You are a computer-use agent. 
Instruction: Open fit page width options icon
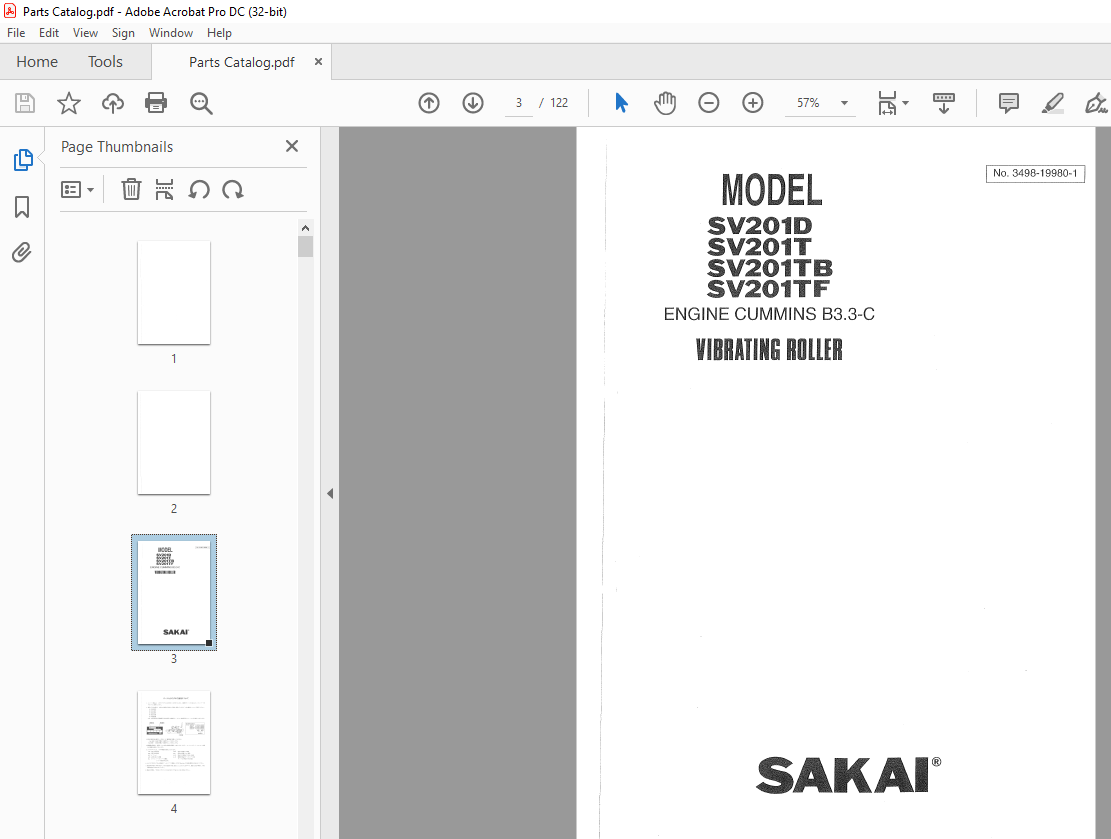click(x=887, y=103)
